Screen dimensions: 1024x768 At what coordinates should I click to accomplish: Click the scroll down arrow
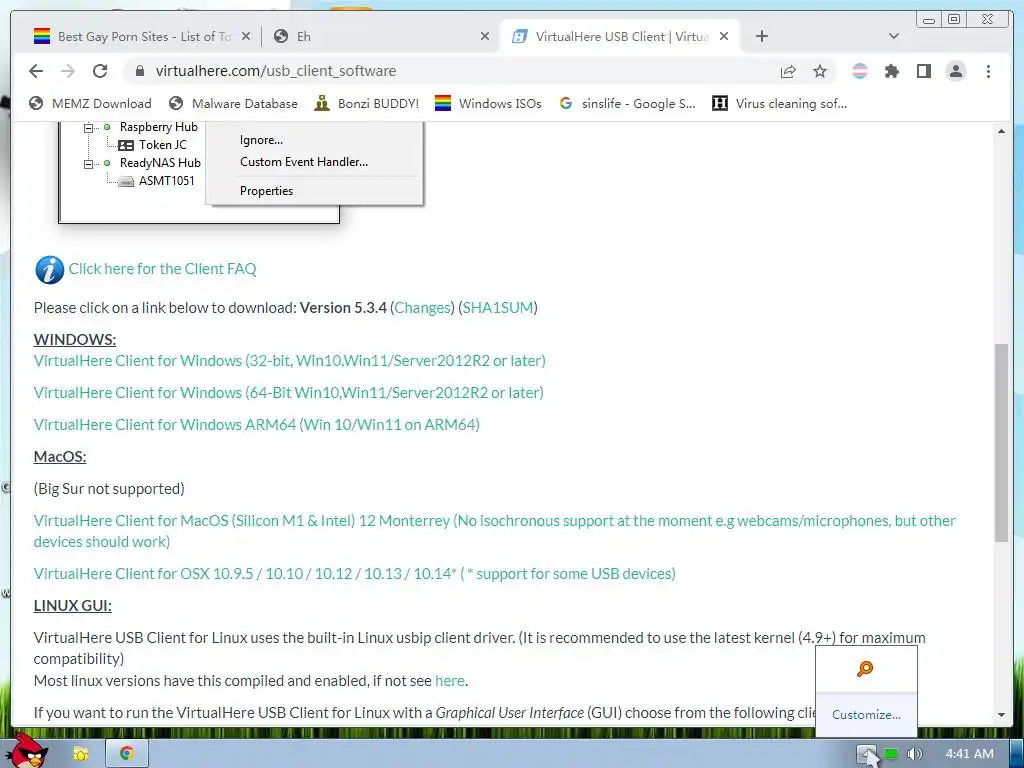click(x=1001, y=715)
